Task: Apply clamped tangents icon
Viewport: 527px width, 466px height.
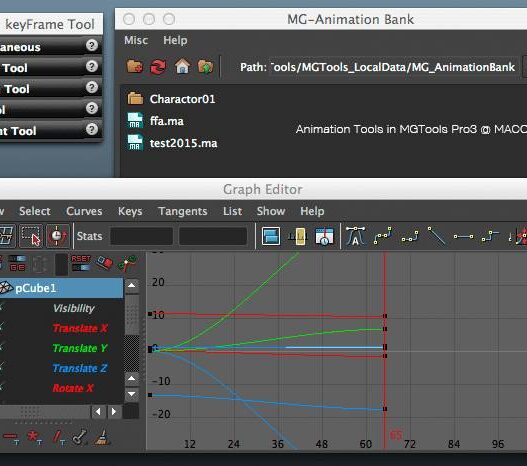Action: (410, 236)
